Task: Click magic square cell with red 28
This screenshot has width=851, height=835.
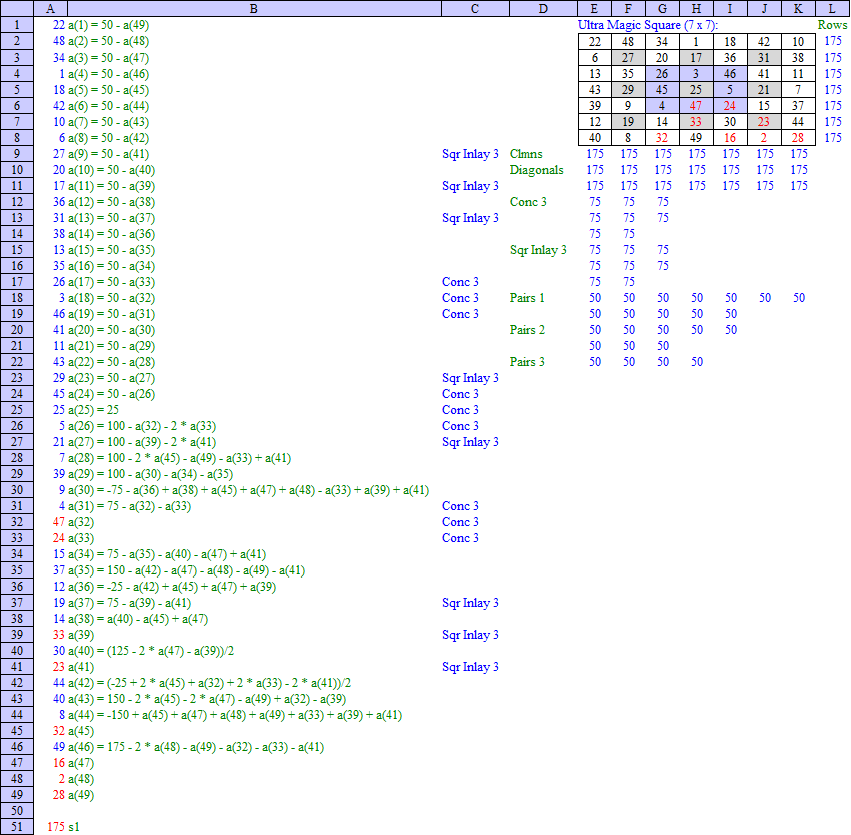Action: [798, 138]
